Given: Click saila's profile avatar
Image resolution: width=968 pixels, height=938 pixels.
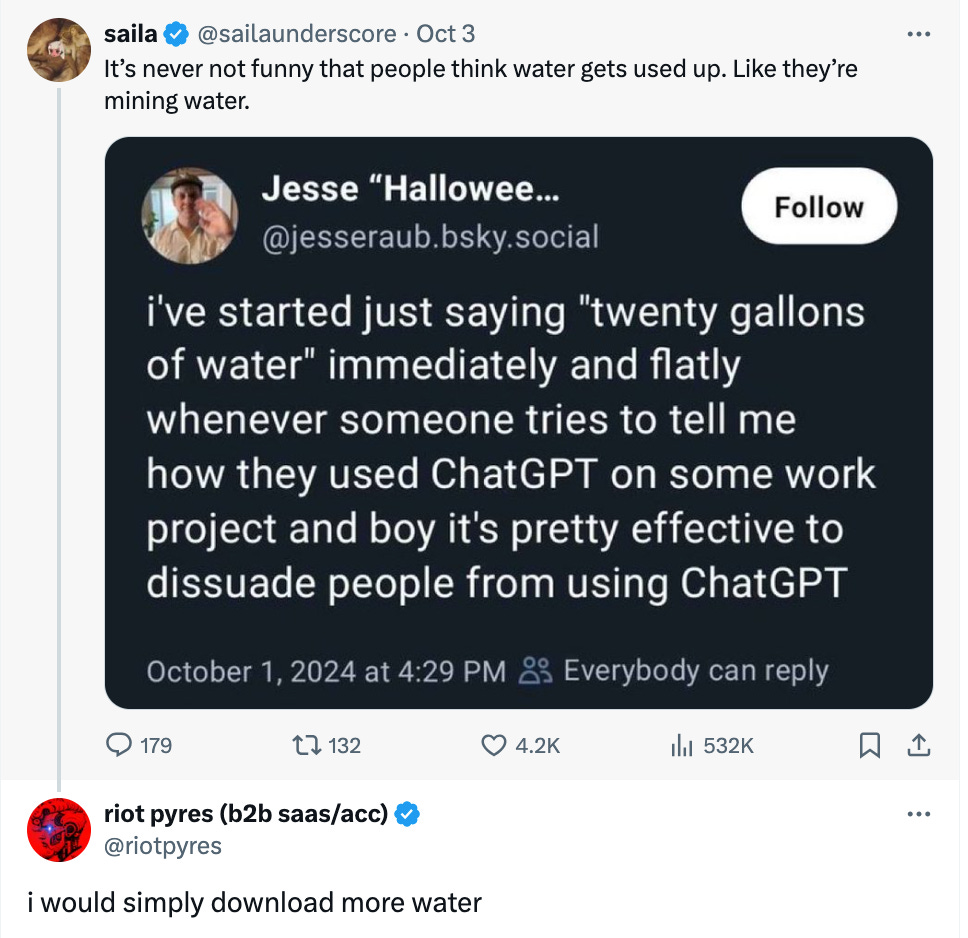Looking at the screenshot, I should [x=57, y=49].
